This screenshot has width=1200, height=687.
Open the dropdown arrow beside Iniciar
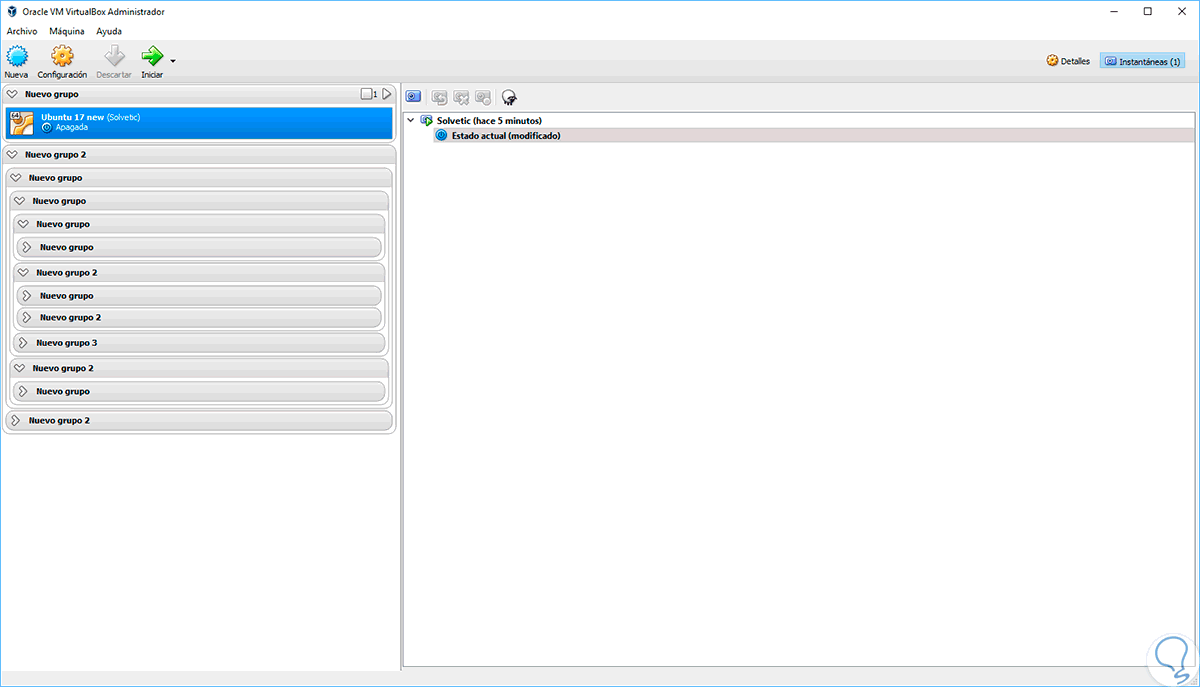click(x=173, y=62)
